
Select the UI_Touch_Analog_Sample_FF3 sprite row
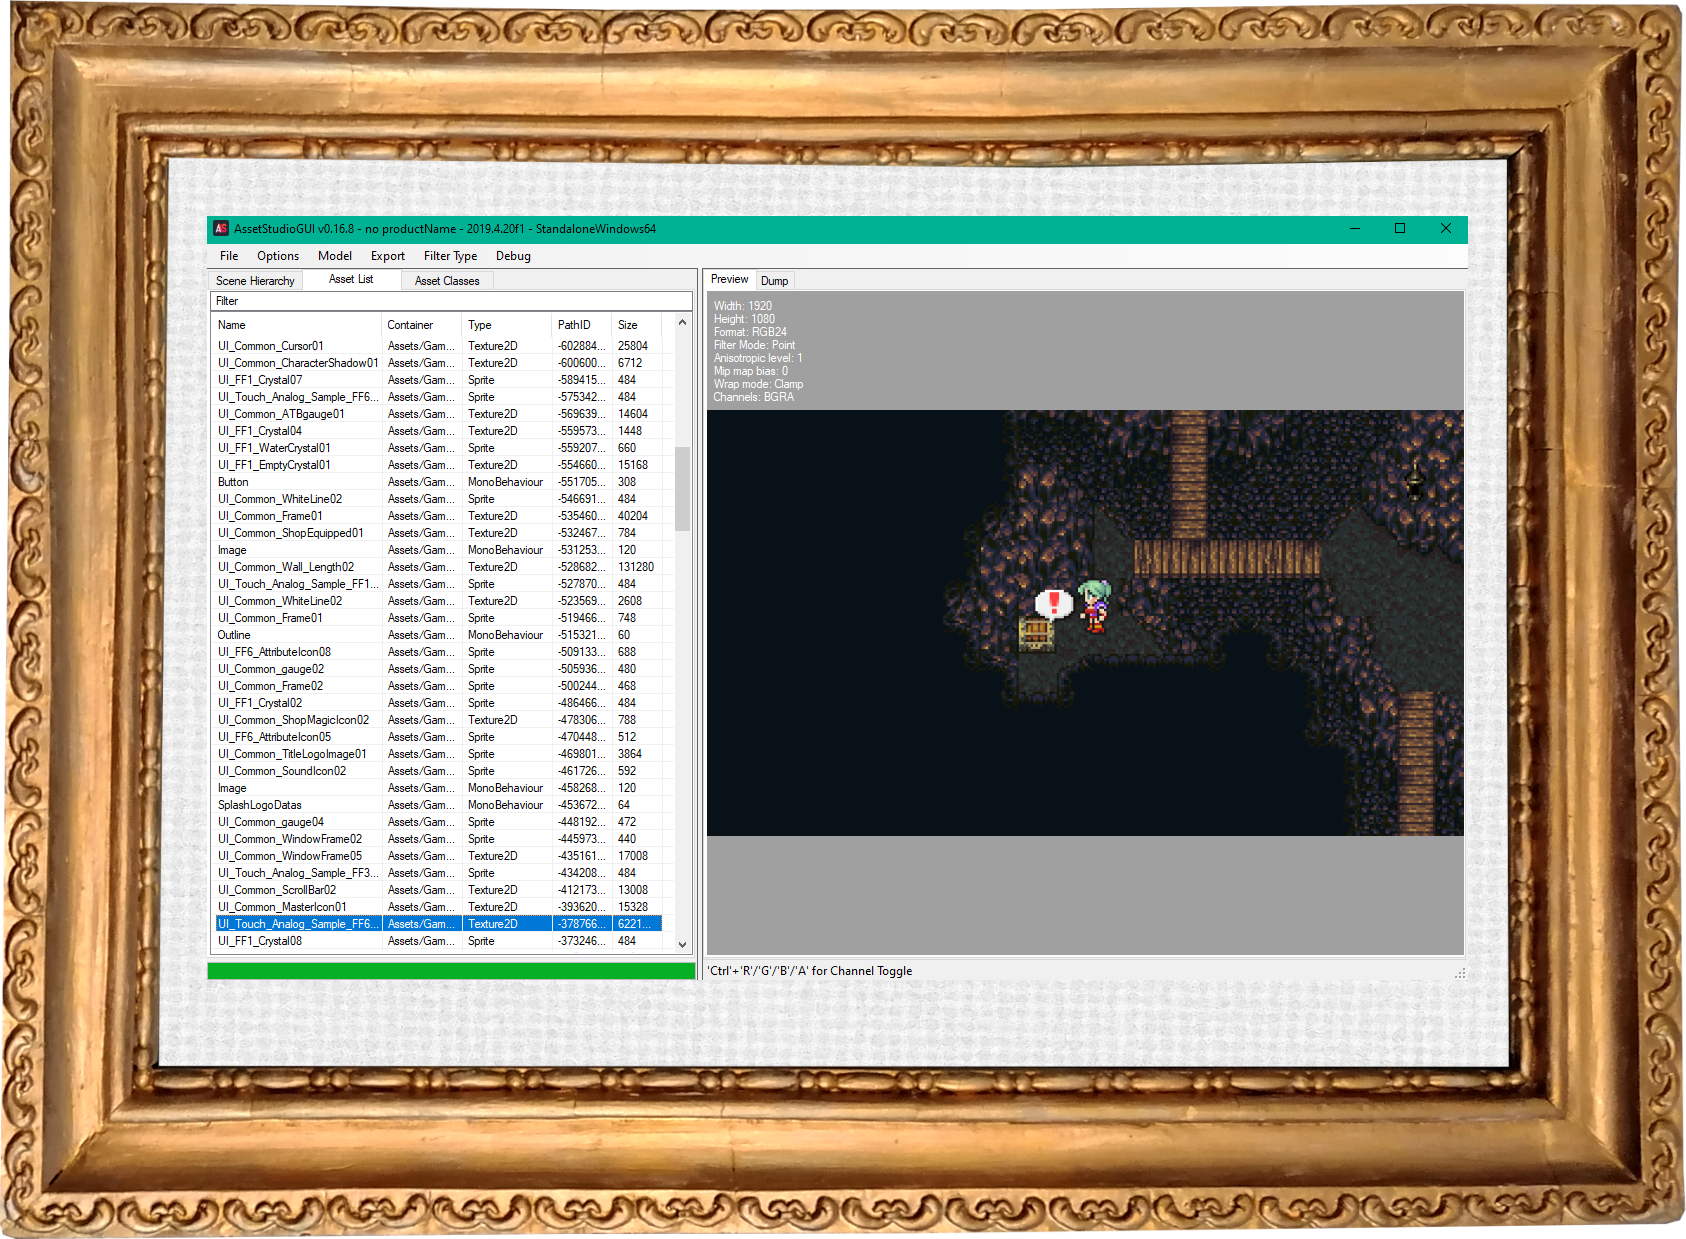coord(438,873)
